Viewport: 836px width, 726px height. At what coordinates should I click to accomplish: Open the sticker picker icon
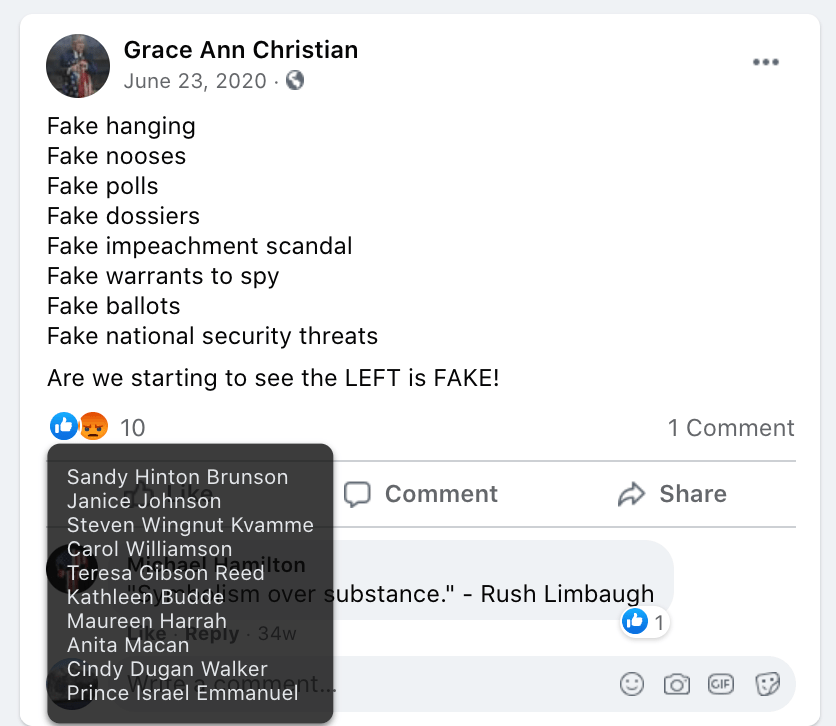point(767,684)
